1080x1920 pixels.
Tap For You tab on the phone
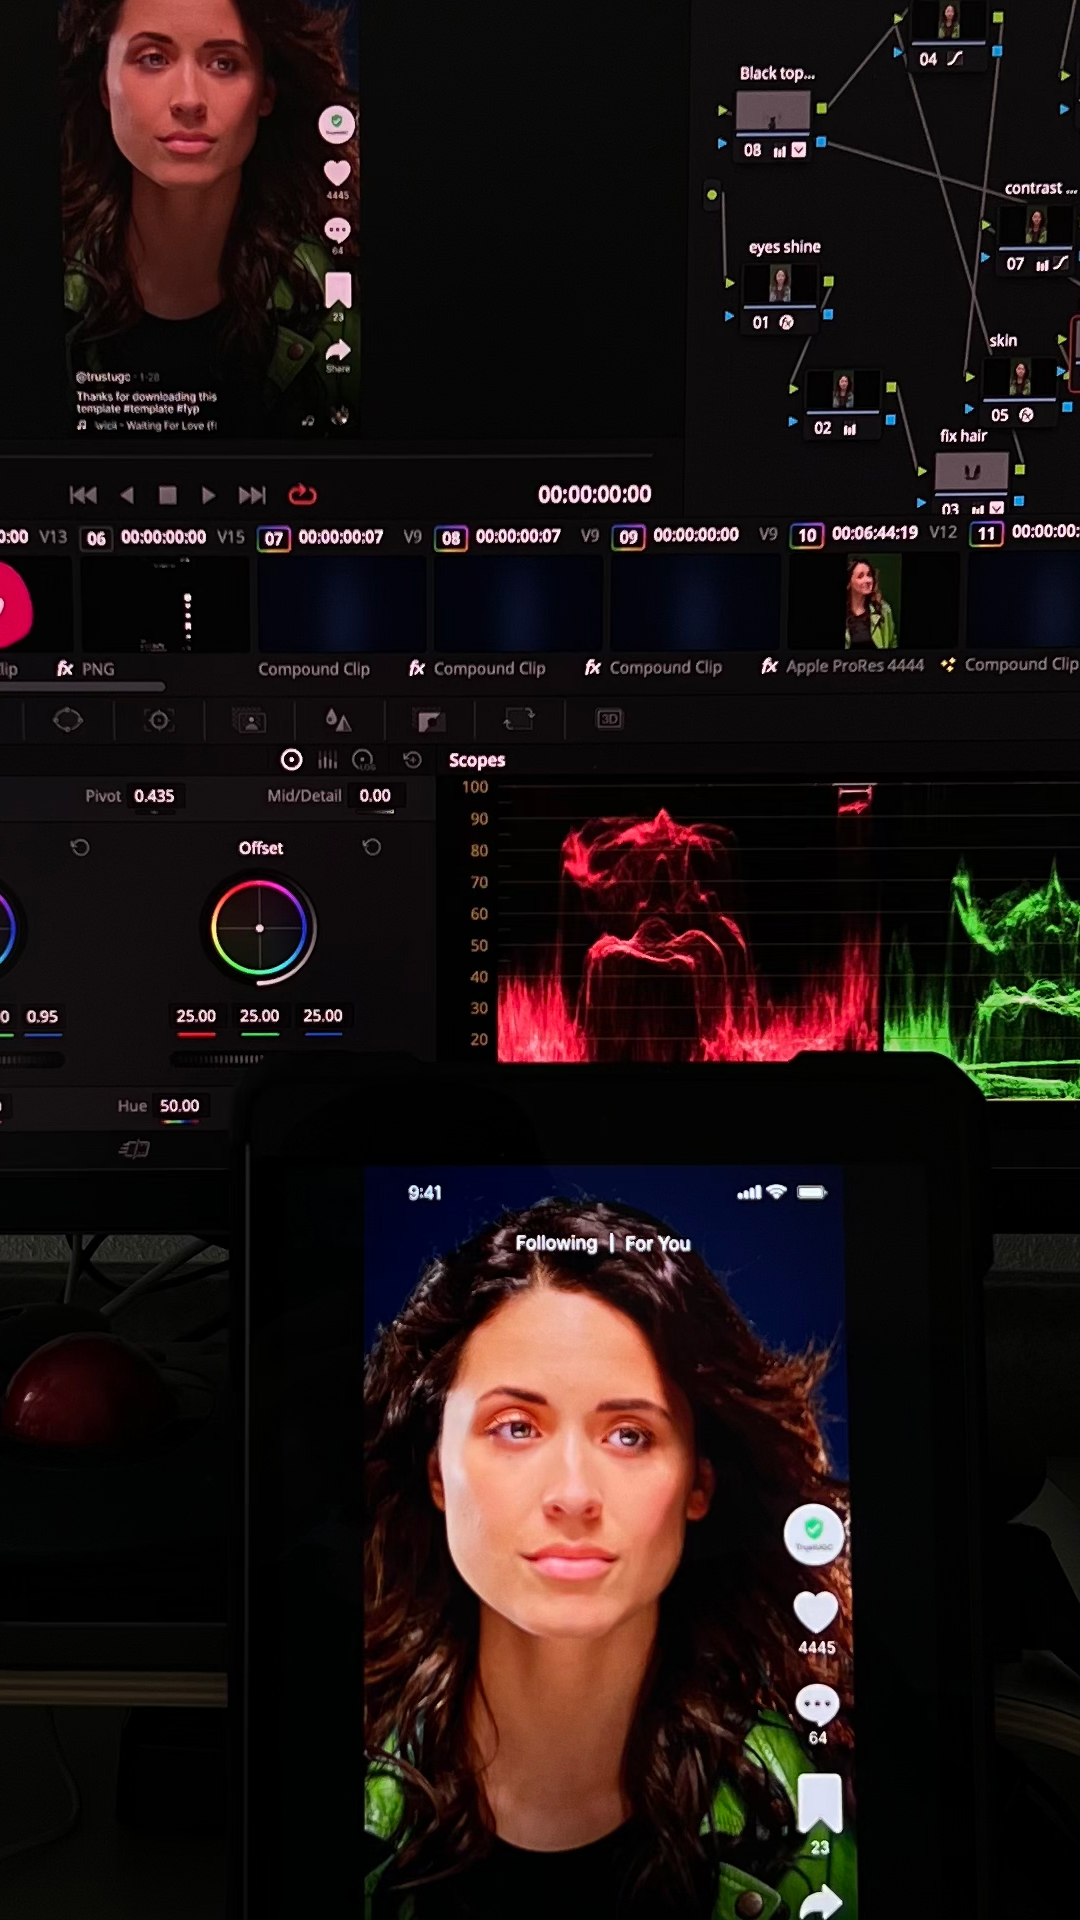click(x=658, y=1243)
